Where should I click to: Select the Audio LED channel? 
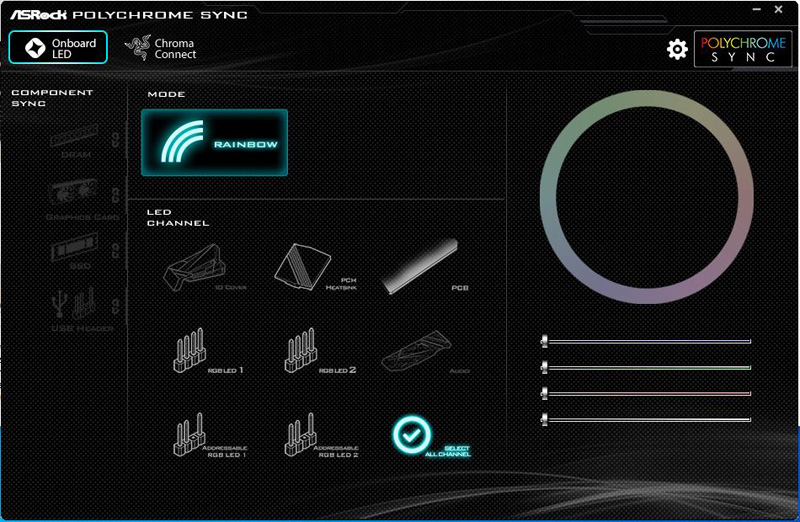click(x=424, y=351)
